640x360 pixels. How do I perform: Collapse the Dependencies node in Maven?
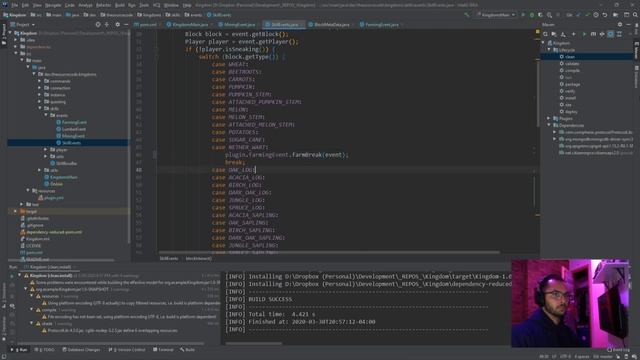(x=549, y=125)
